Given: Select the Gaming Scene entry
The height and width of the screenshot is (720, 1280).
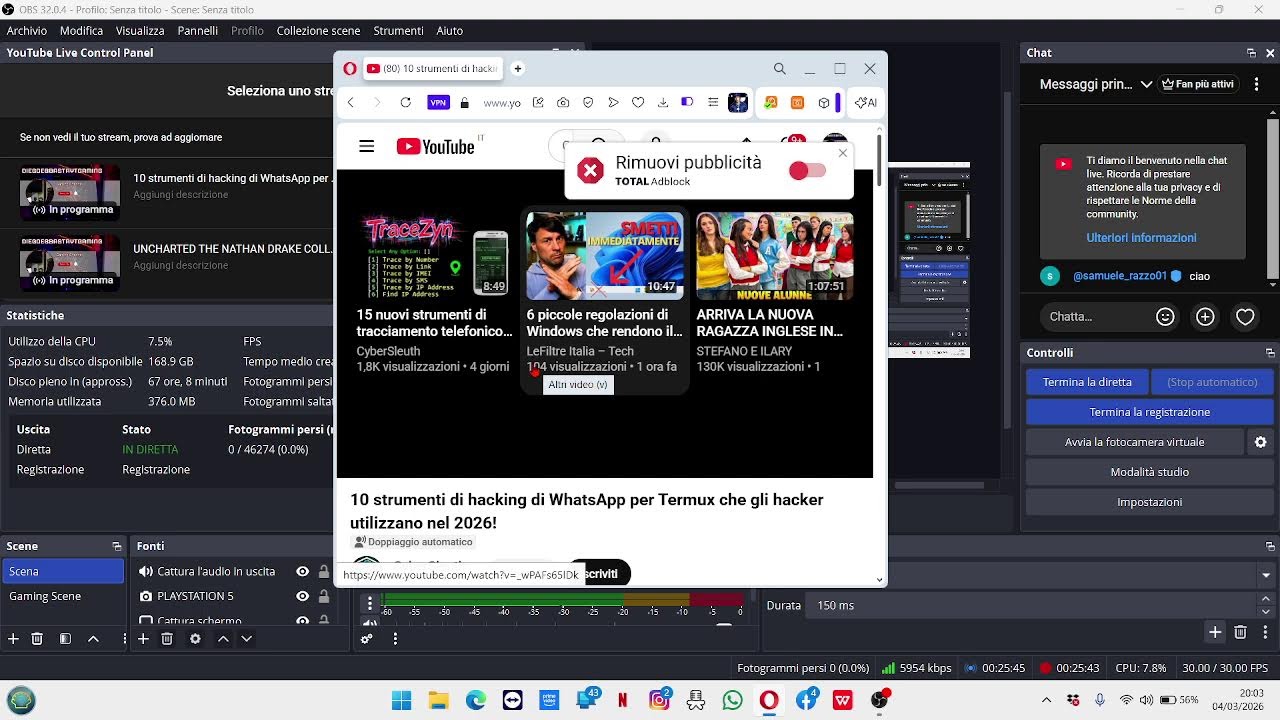Looking at the screenshot, I should 62,596.
